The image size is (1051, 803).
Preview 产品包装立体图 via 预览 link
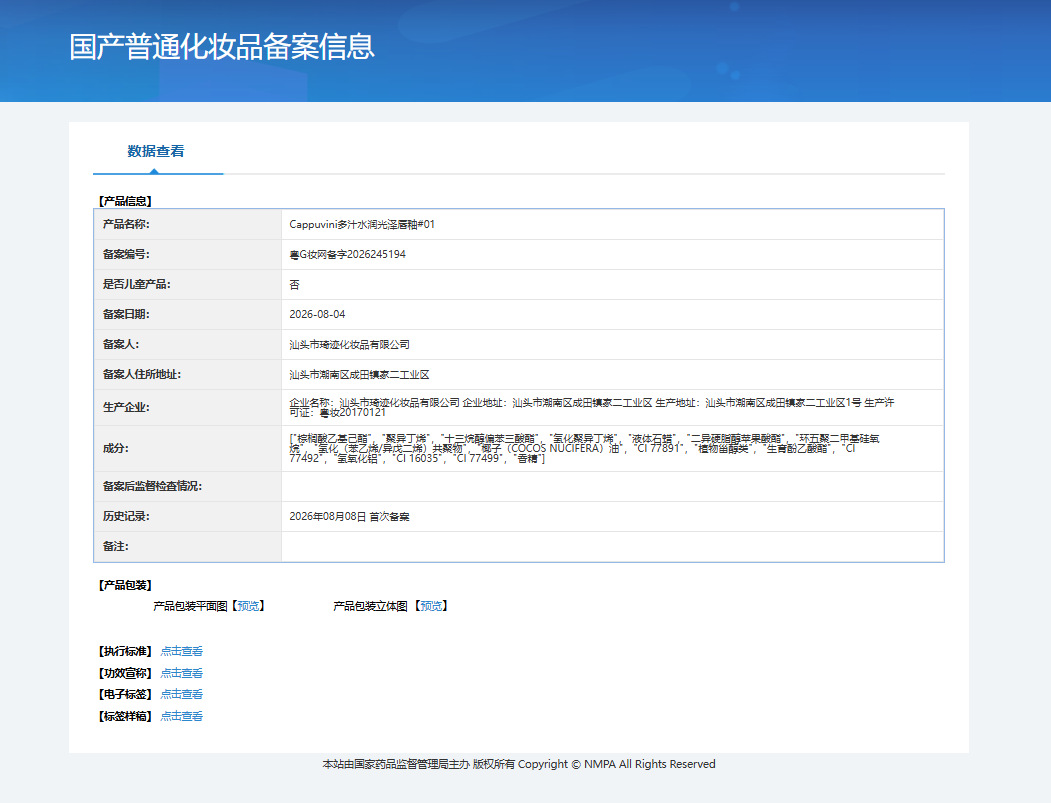point(431,606)
